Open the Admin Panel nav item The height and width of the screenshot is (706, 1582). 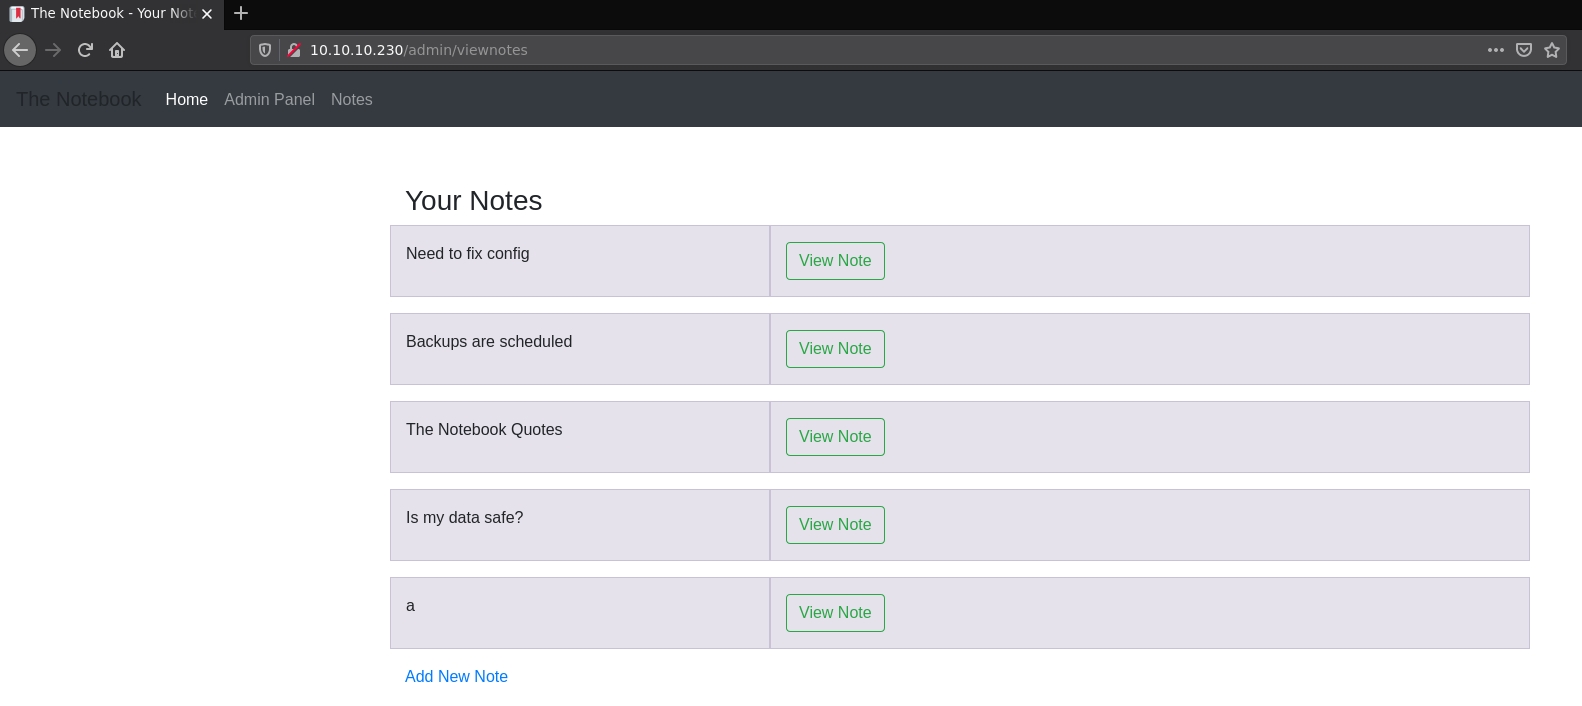click(269, 99)
